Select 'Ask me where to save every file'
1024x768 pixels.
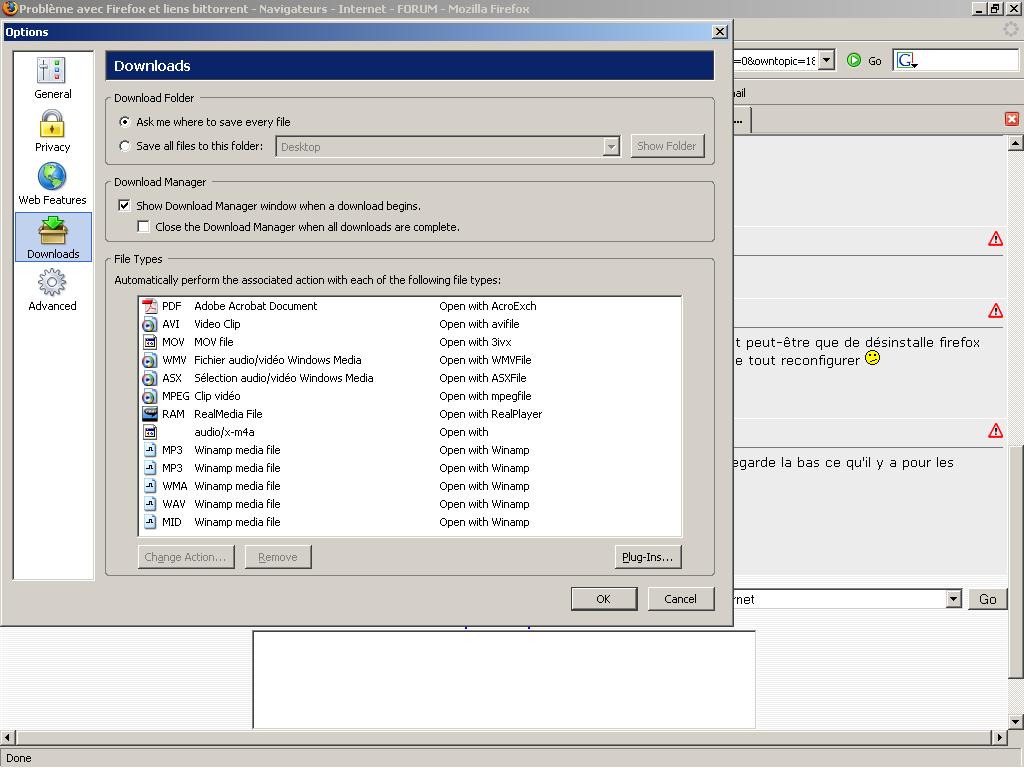(125, 122)
